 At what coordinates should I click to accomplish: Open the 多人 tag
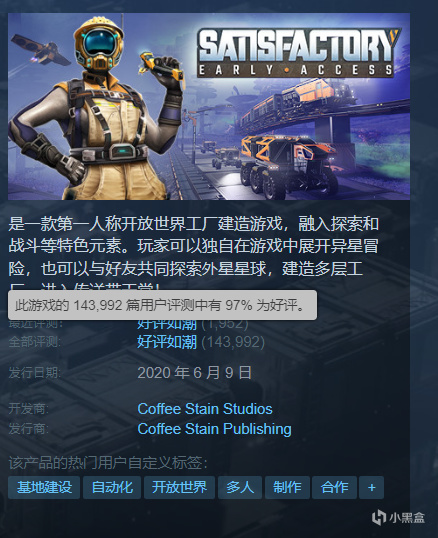click(240, 487)
